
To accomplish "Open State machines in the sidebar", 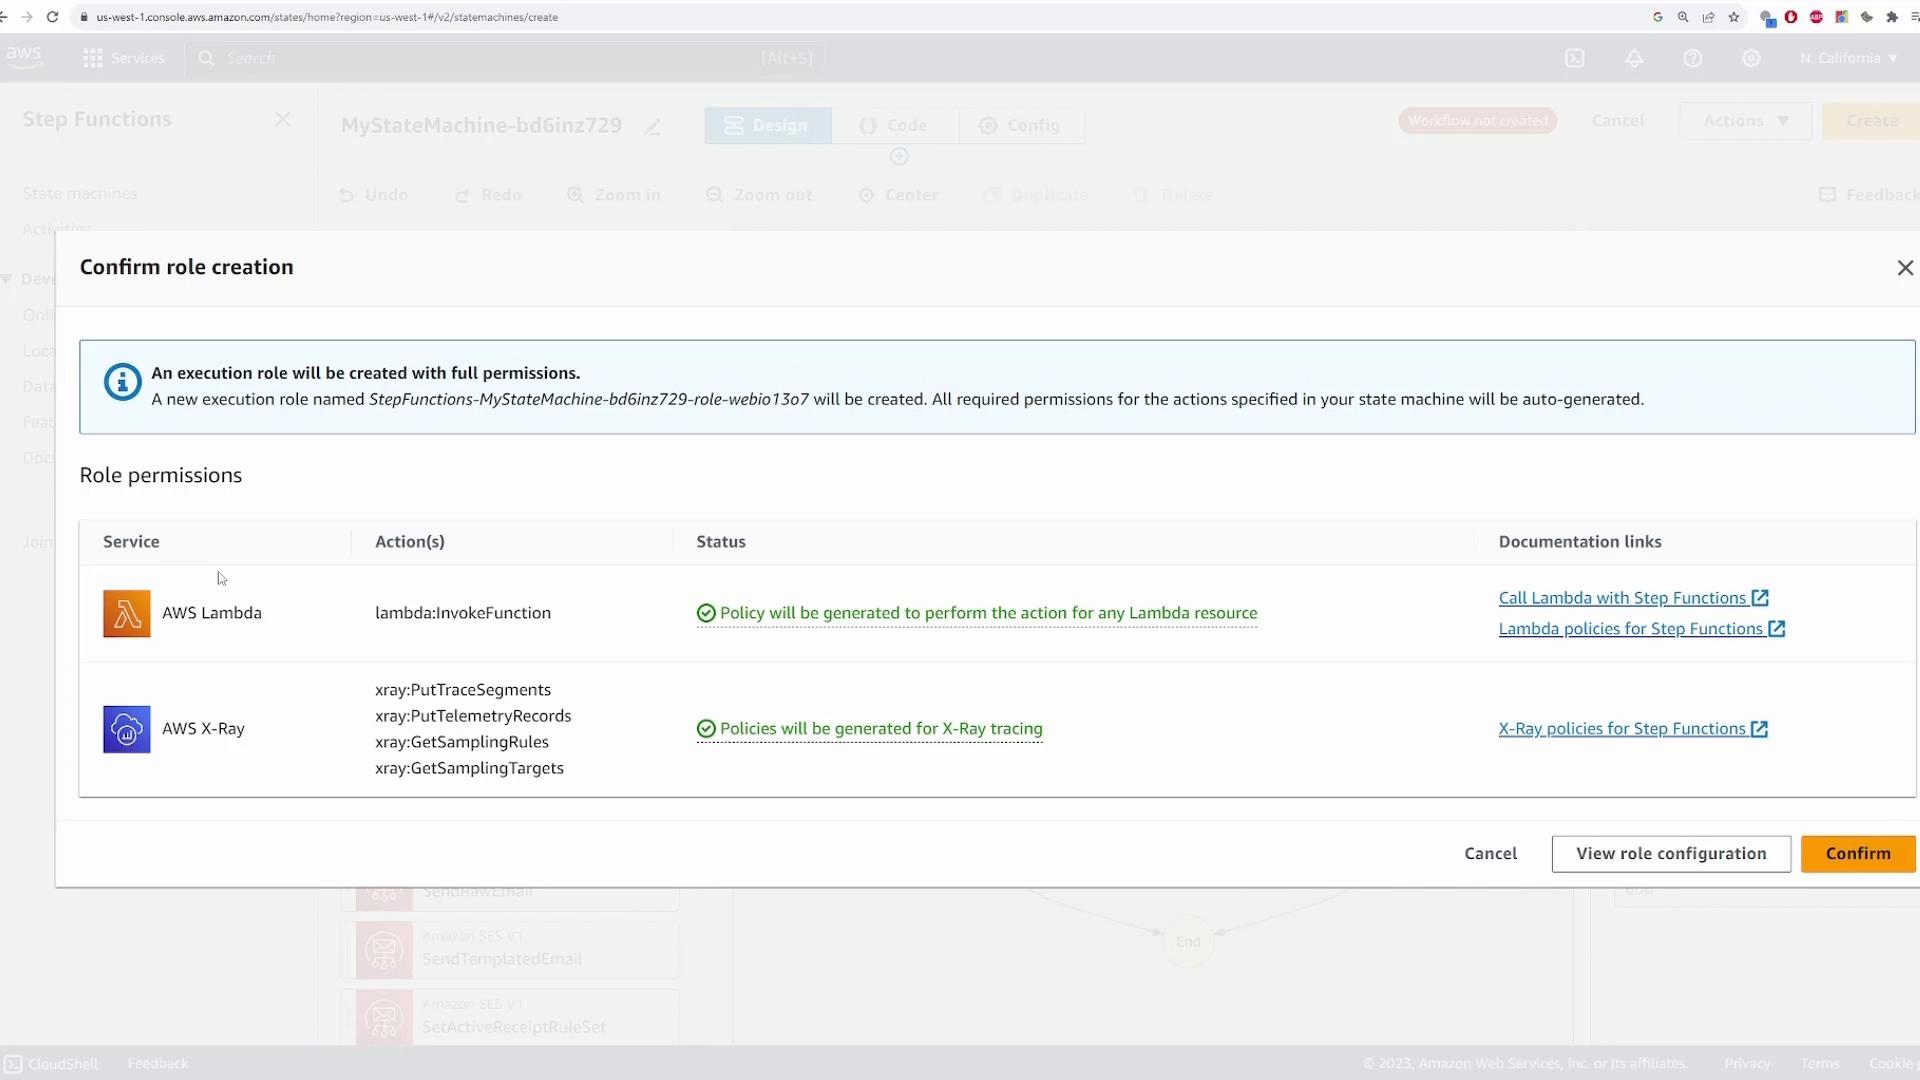I will click(x=80, y=193).
